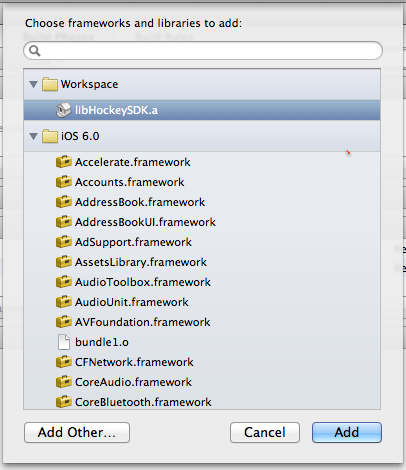
Task: Click the libHockeySDK.a library icon
Action: 64,110
